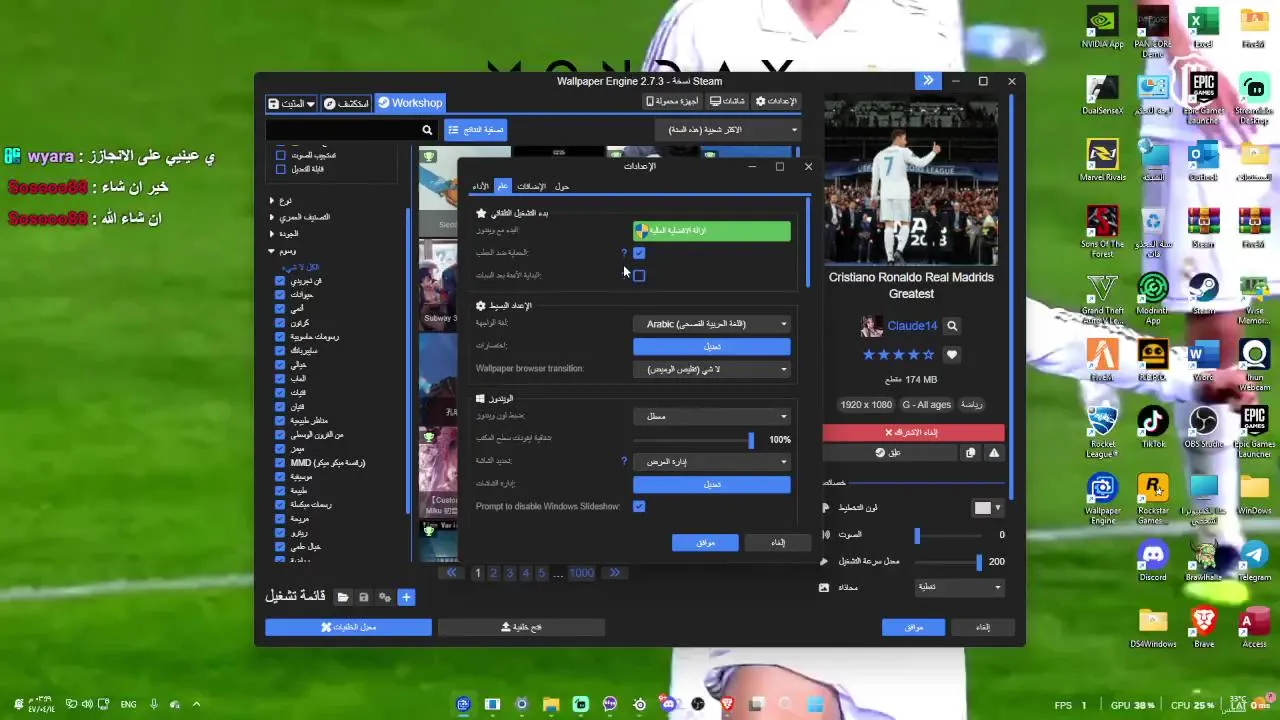Open the محاذاة alignment dropdown

coord(958,587)
